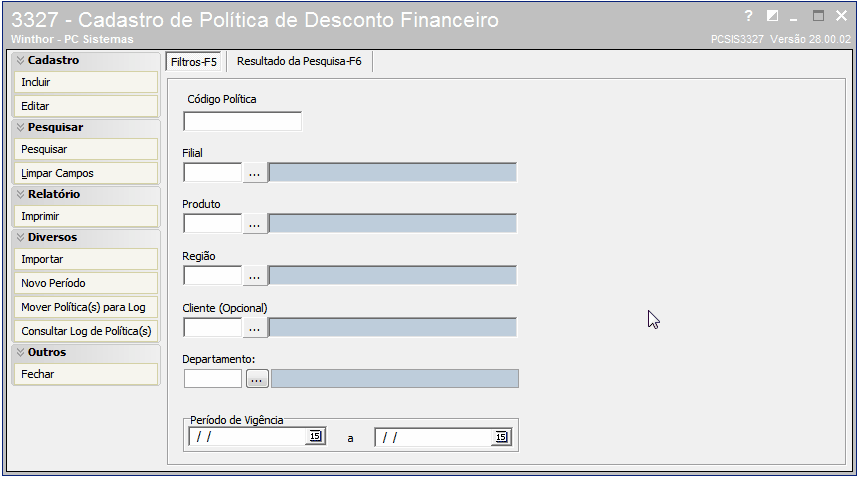Image resolution: width=859 pixels, height=479 pixels.
Task: Click the Departamento lookup ellipsis button
Action: tap(257, 379)
